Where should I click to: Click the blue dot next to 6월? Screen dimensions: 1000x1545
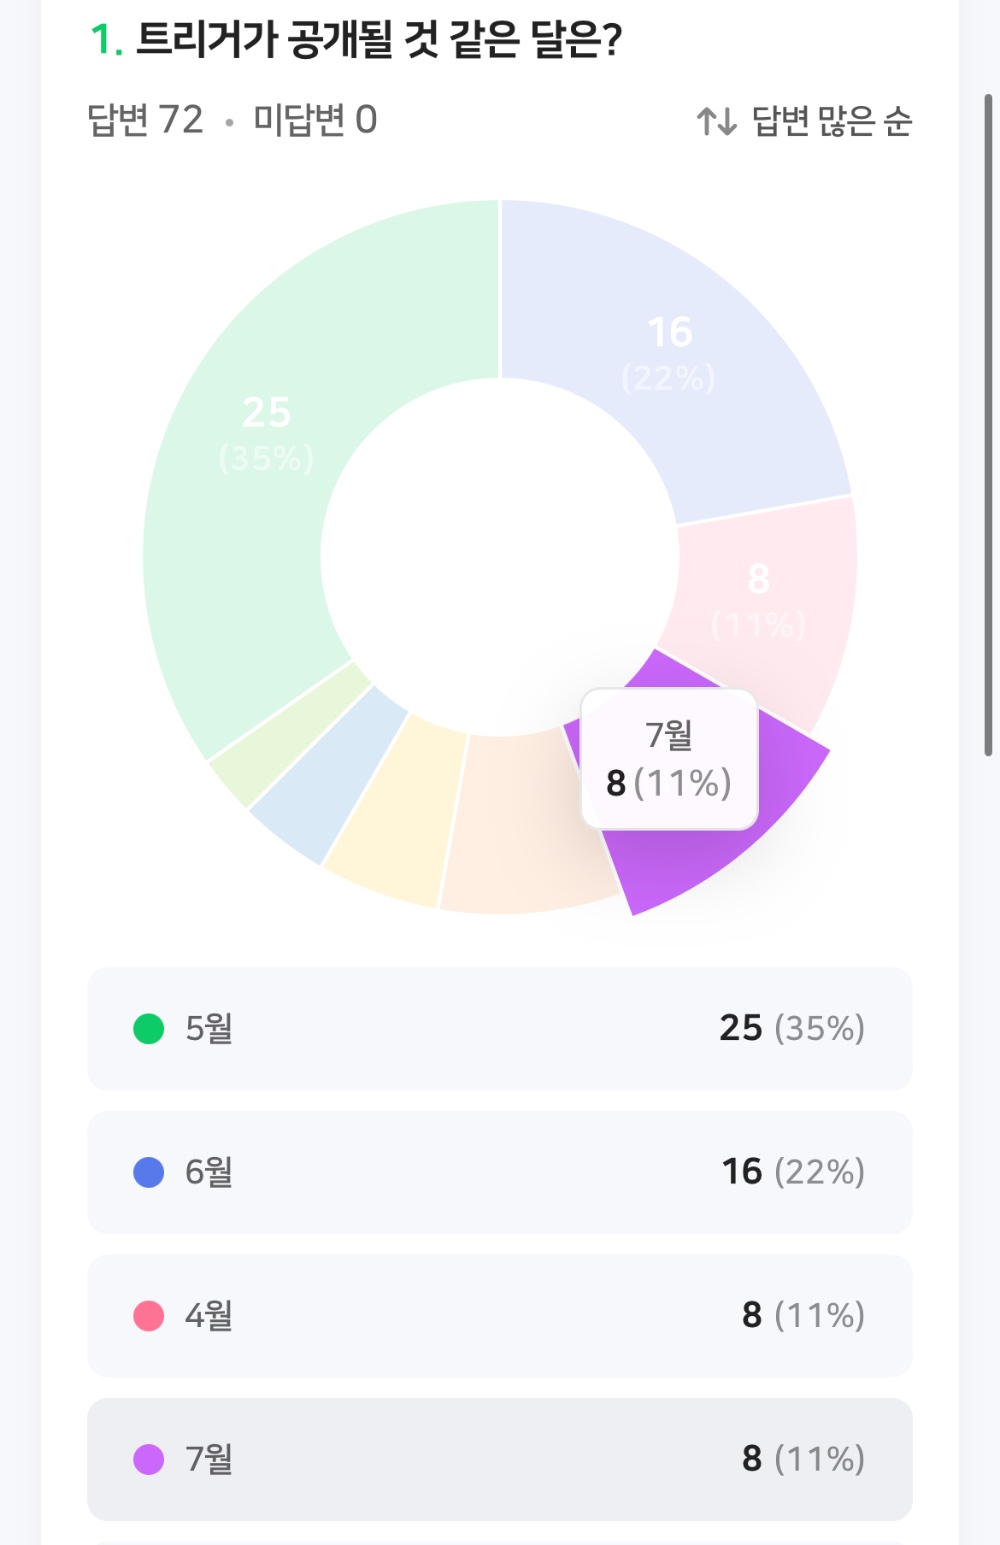tap(149, 1172)
